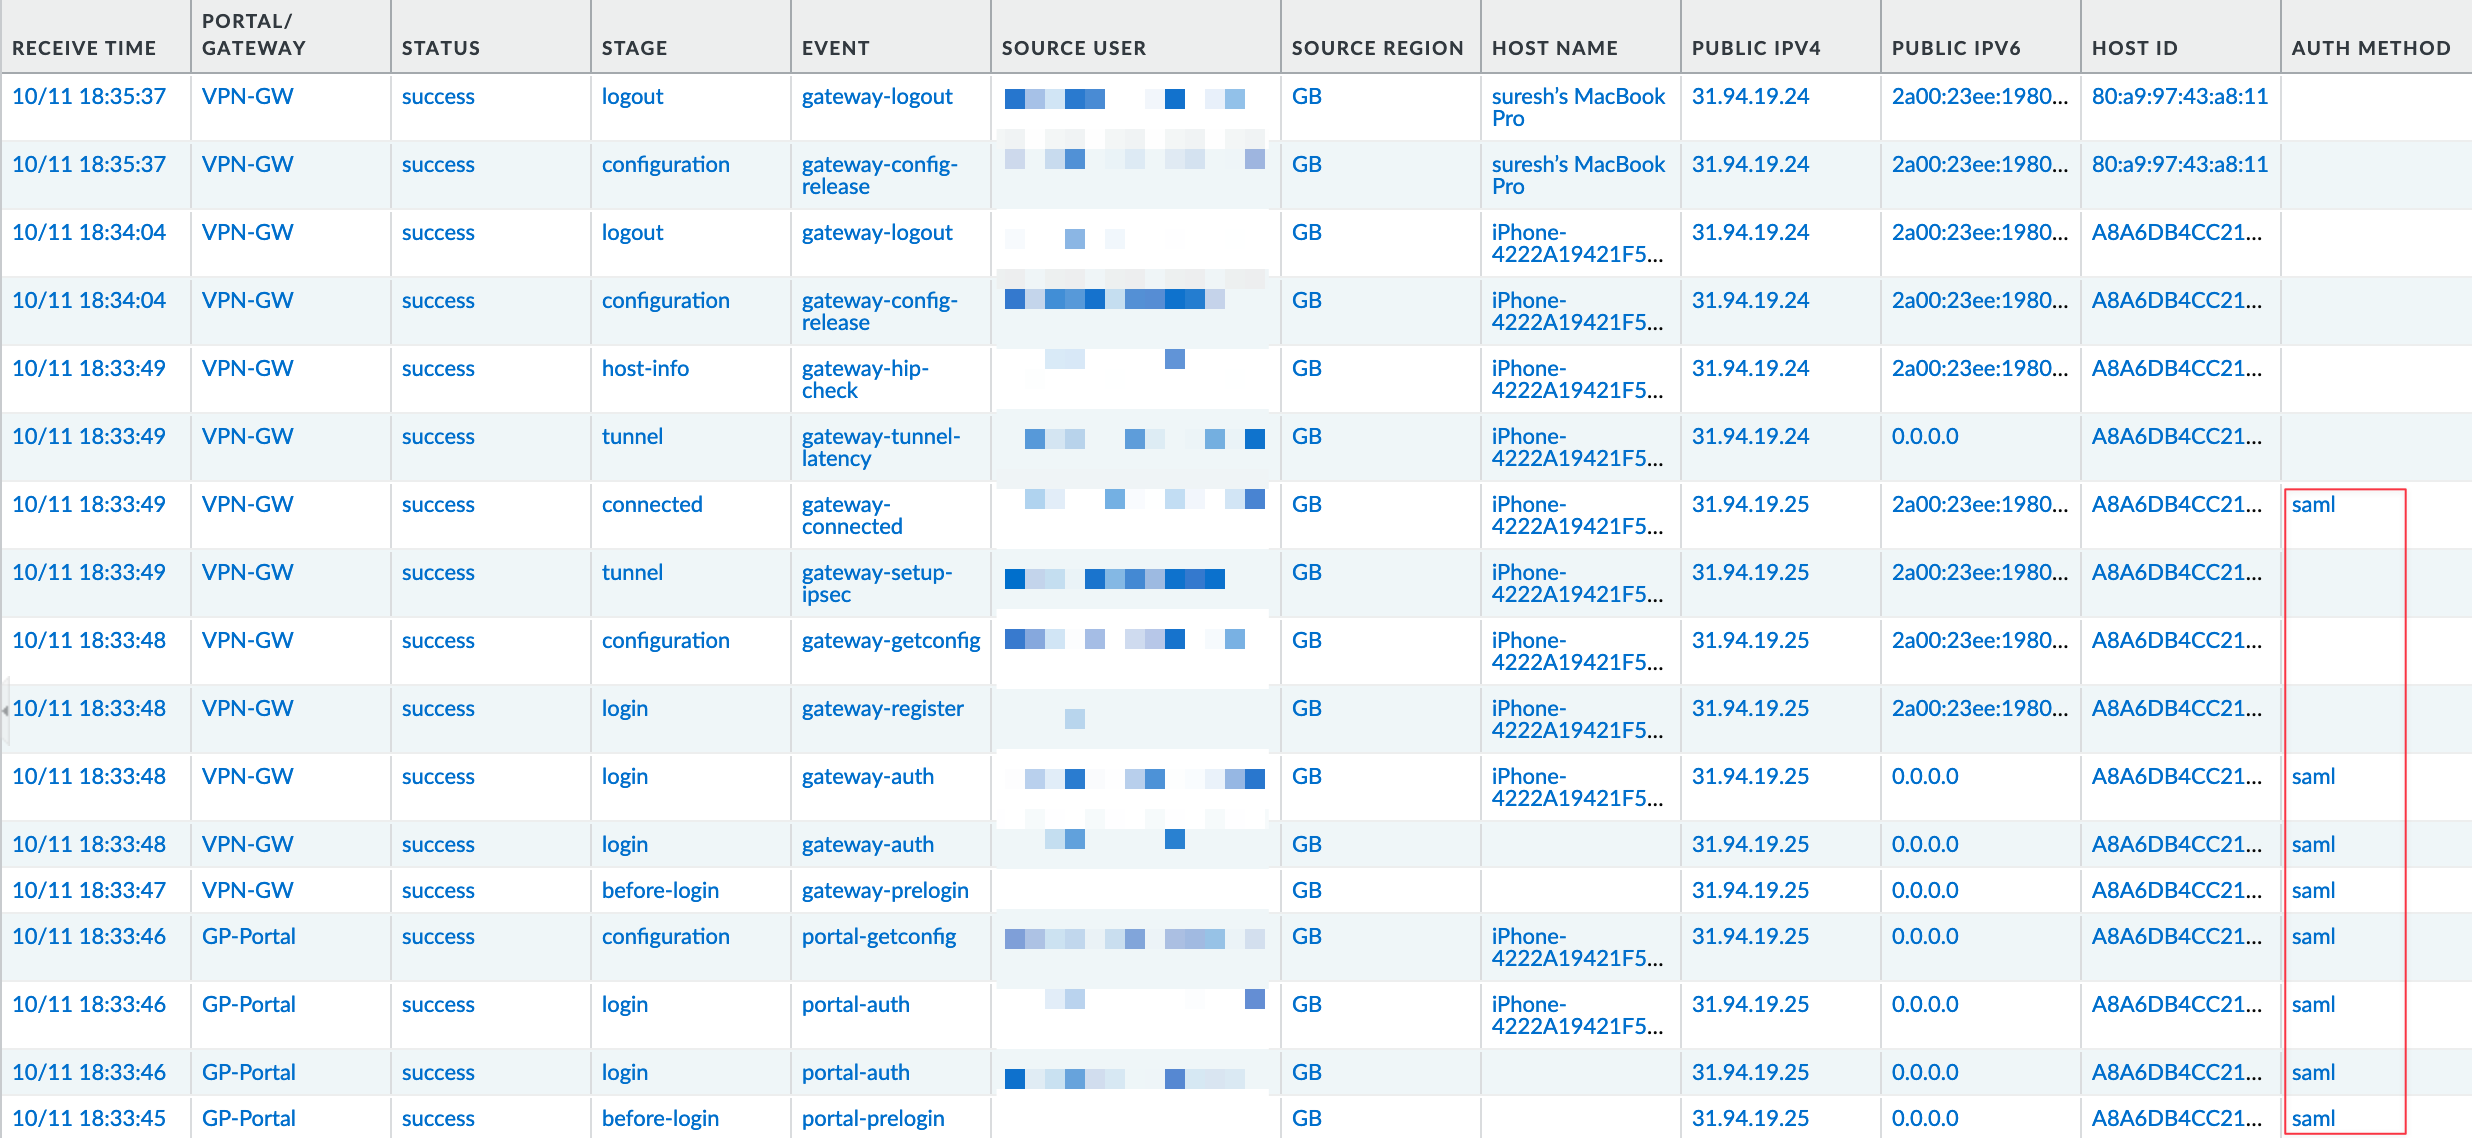Click the 10/11 18:33:45 receive time
Image resolution: width=2472 pixels, height=1138 pixels.
(88, 1119)
